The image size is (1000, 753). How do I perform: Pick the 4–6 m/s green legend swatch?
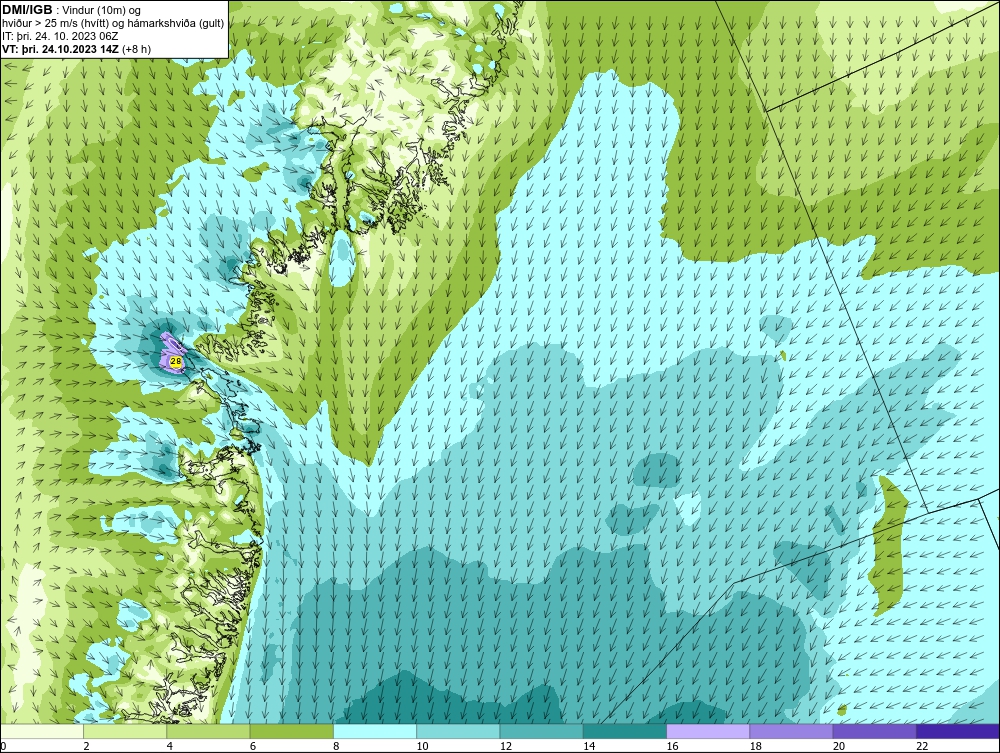pos(208,731)
